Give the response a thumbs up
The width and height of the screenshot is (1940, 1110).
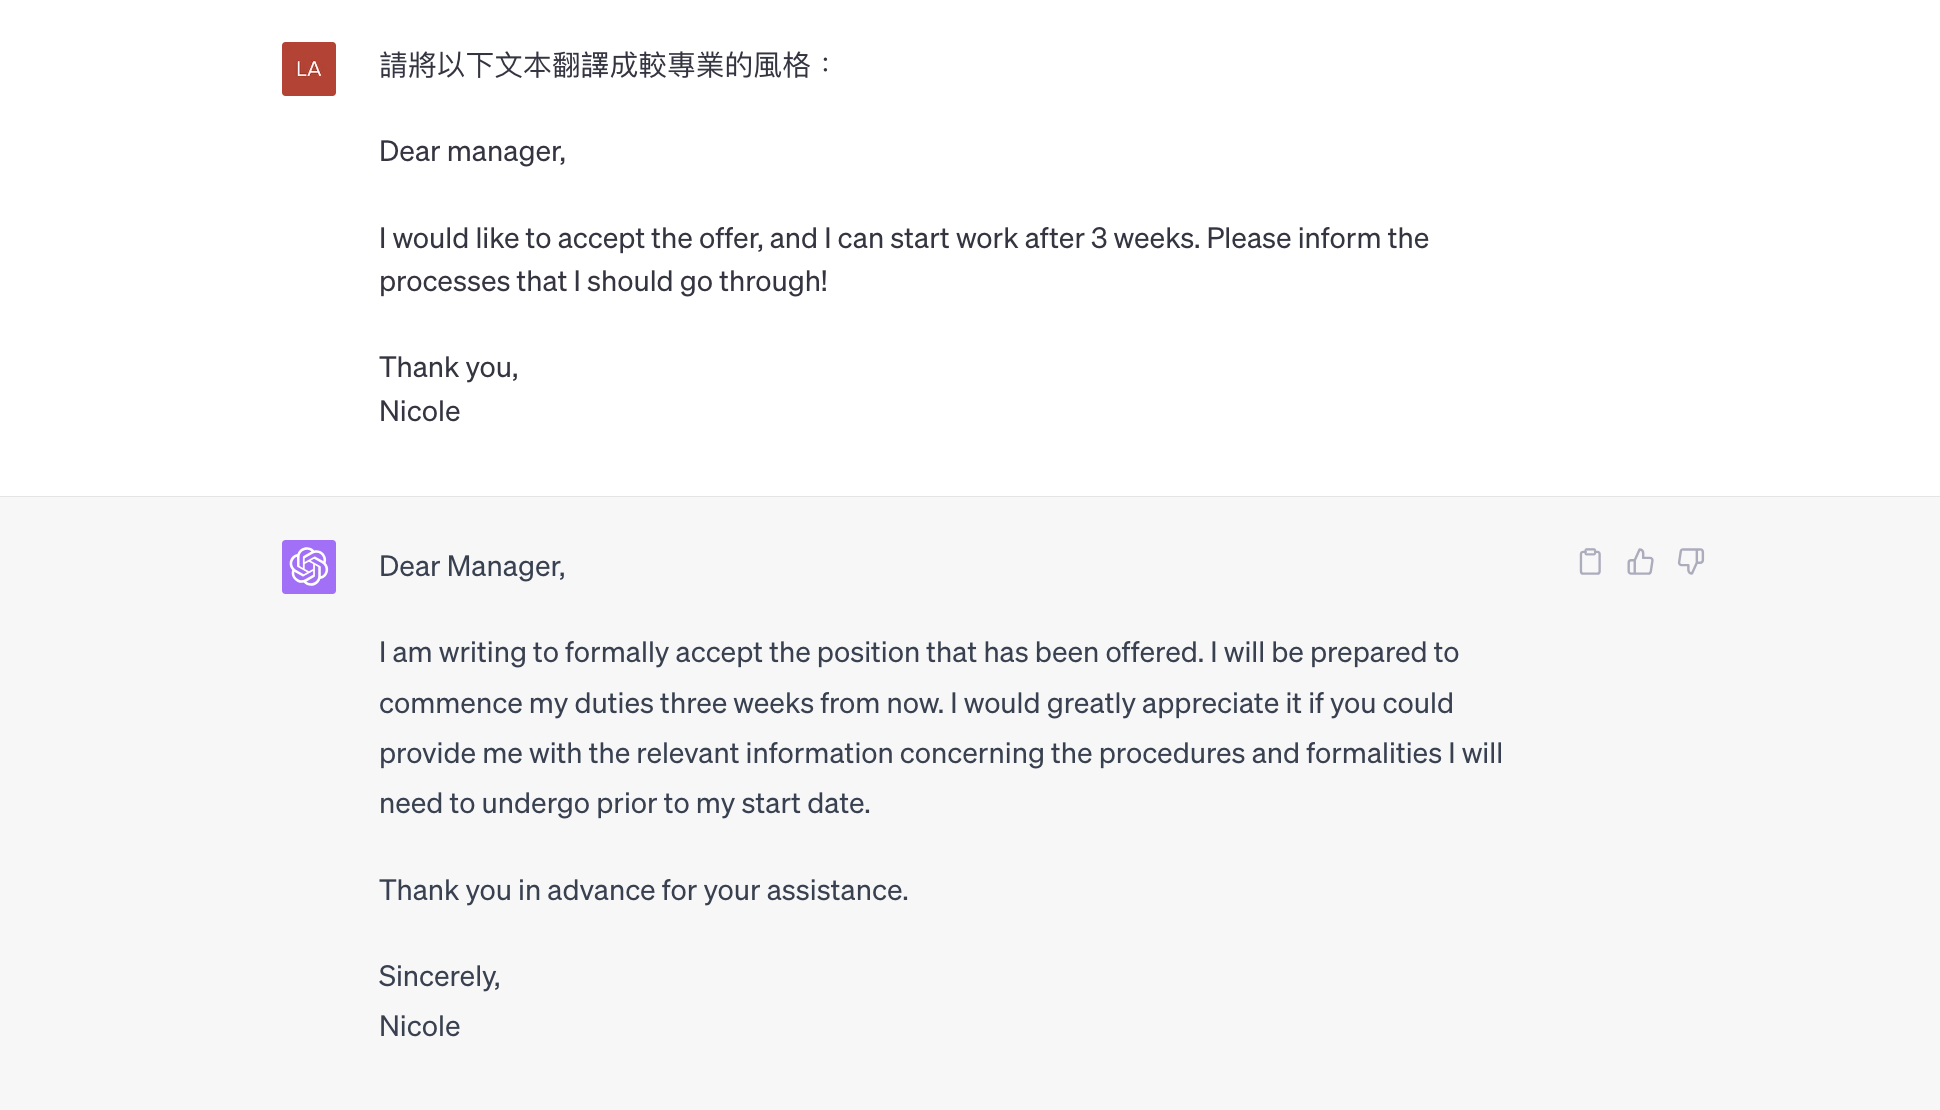1640,562
